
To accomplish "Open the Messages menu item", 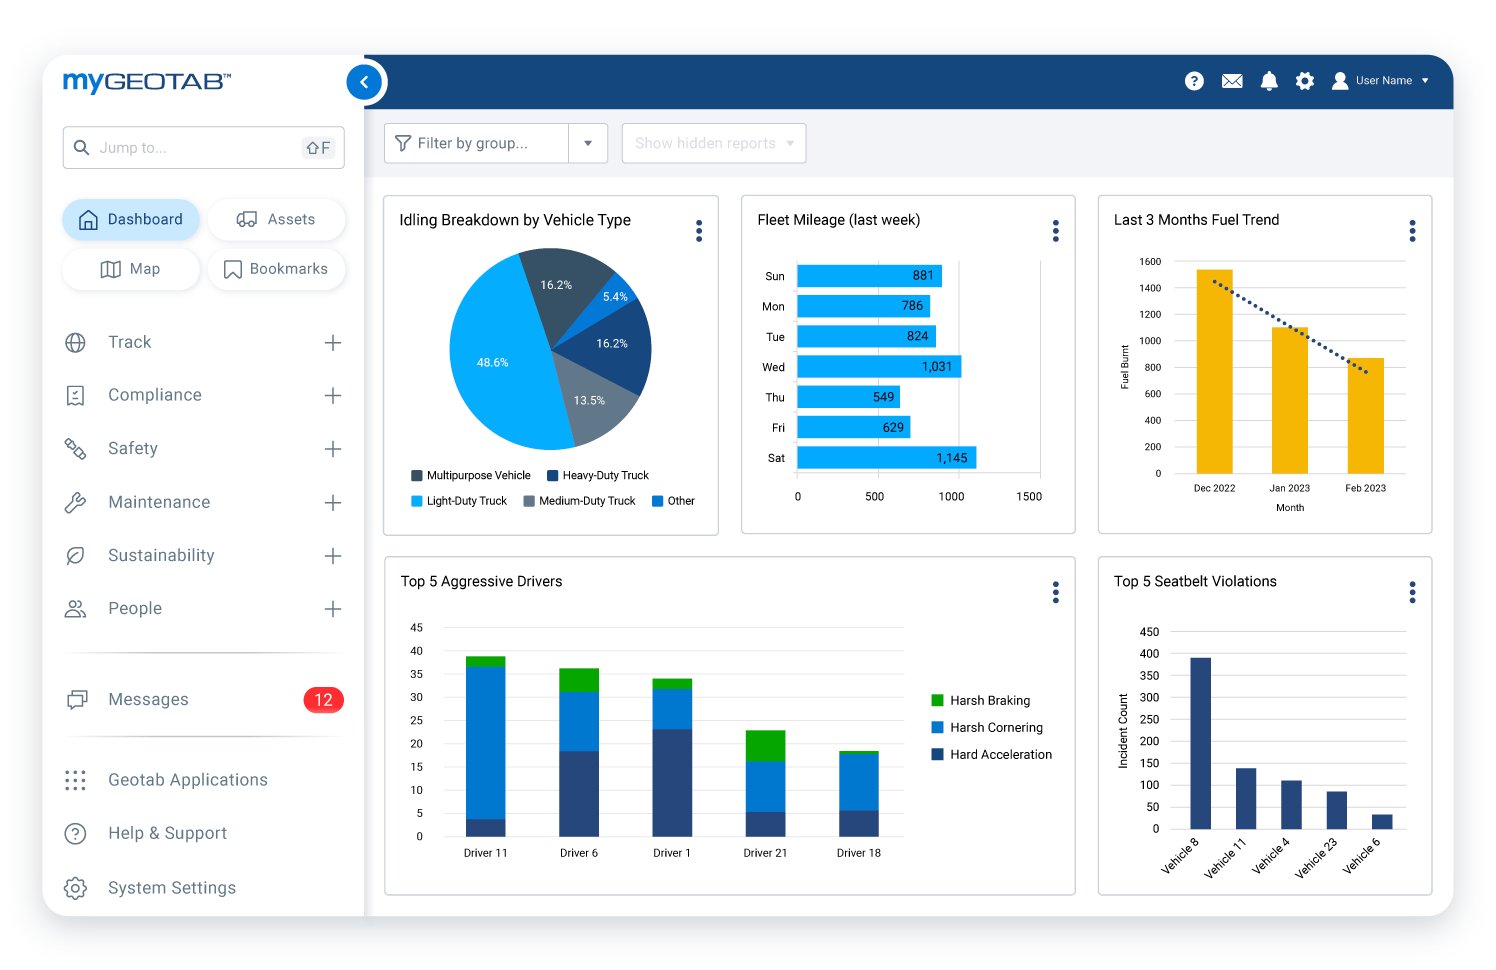I will tap(148, 699).
